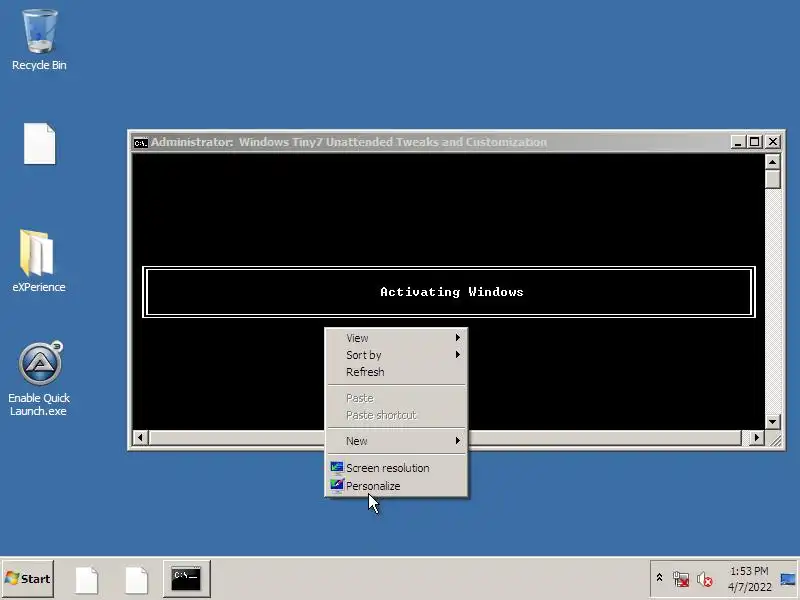Click console horizontal scrollbar right arrow

(x=756, y=438)
